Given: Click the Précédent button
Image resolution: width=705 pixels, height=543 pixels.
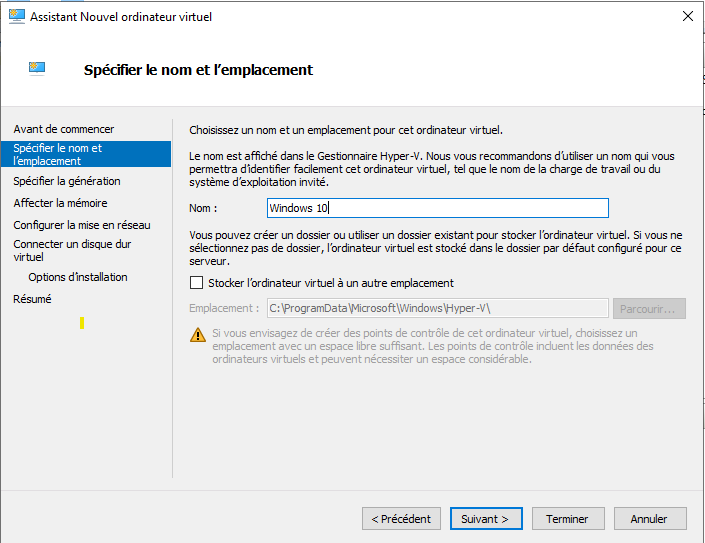Looking at the screenshot, I should 401,519.
